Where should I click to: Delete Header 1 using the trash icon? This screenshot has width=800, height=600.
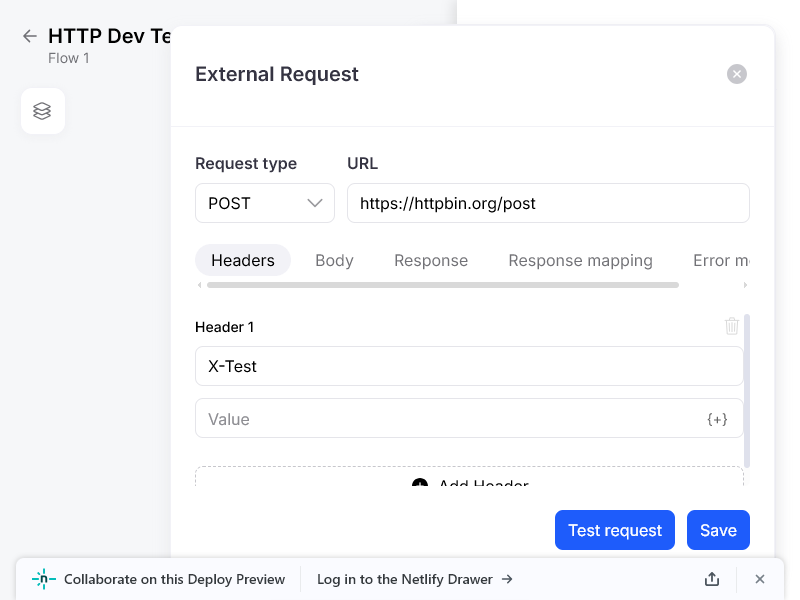[x=731, y=326]
